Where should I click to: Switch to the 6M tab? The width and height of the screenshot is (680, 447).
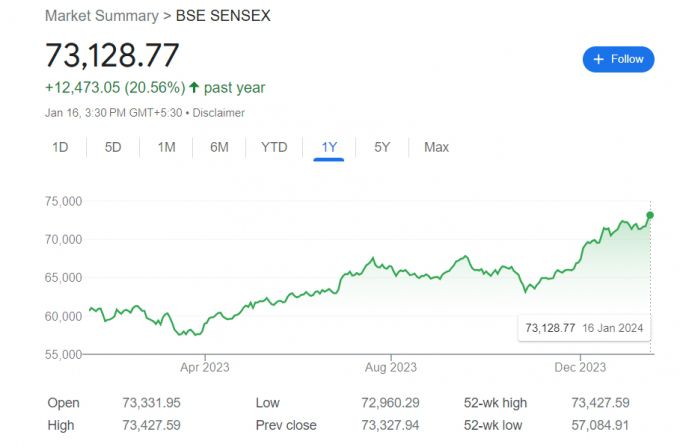pyautogui.click(x=219, y=147)
